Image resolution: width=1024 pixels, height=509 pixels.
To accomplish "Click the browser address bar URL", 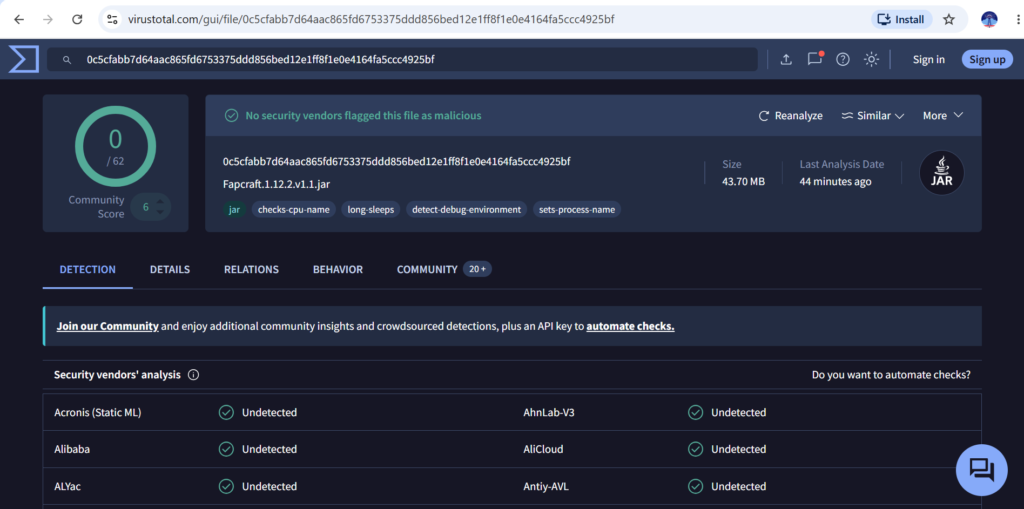I will (369, 20).
